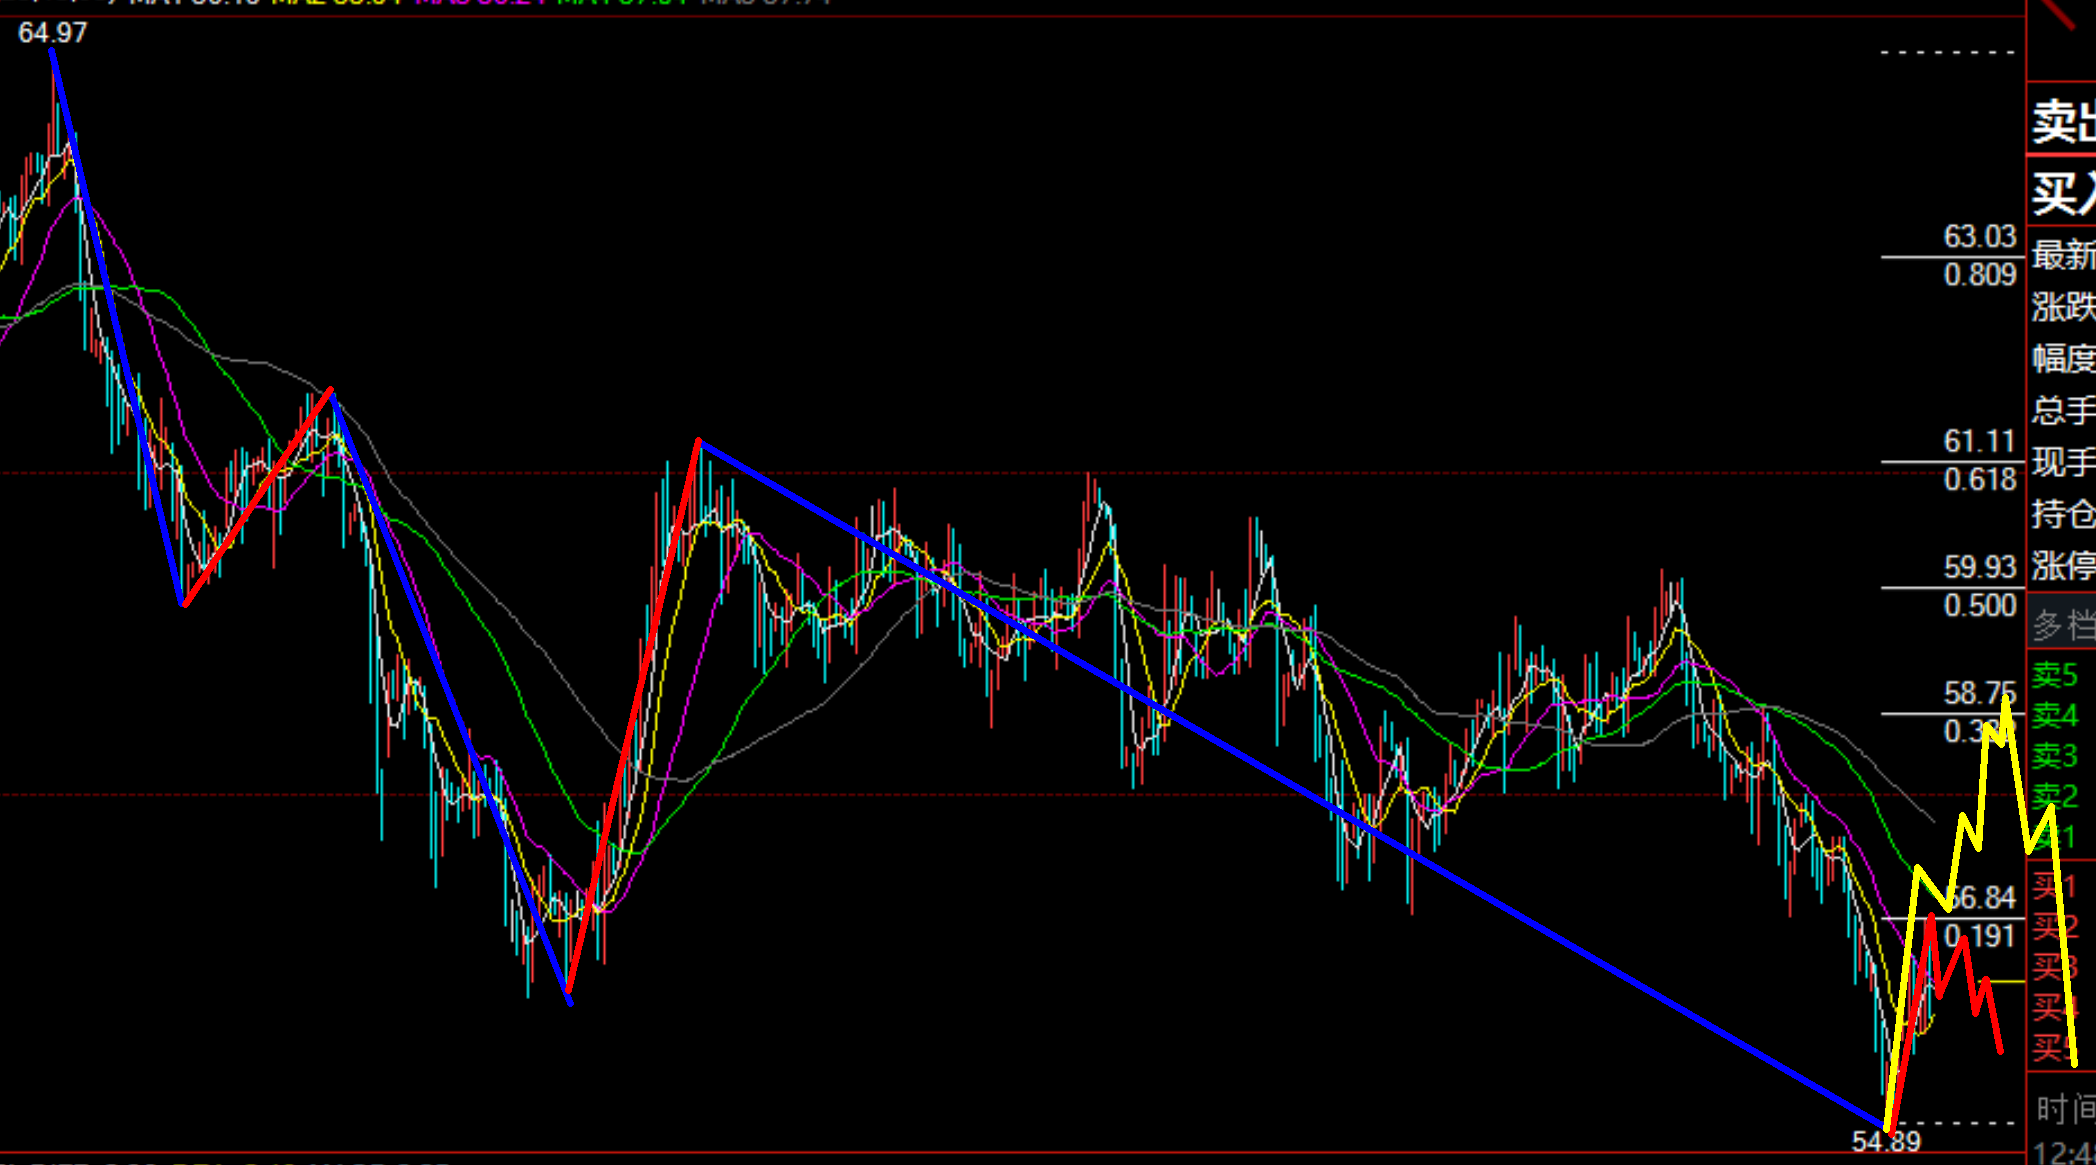Viewport: 2096px width, 1165px height.
Task: Select the 卖5 ask level row
Action: pos(2055,675)
